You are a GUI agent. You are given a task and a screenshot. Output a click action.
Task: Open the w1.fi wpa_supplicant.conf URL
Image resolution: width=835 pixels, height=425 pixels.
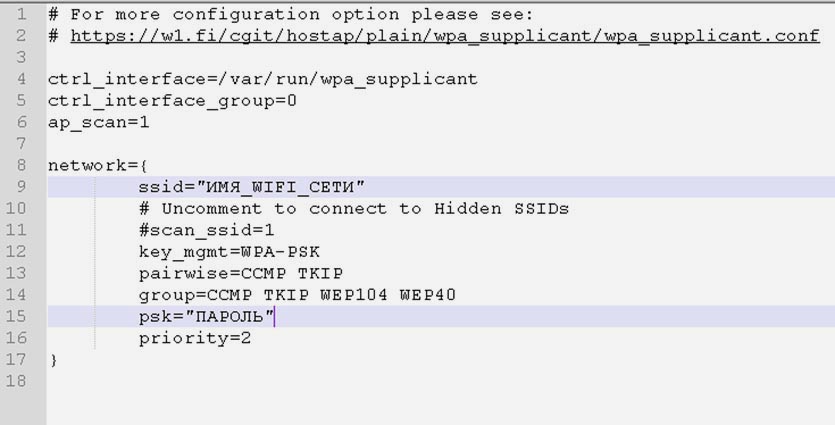444,36
